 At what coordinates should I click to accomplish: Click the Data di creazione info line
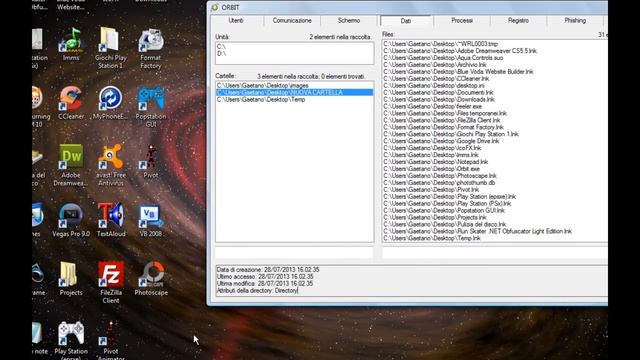[x=268, y=270]
